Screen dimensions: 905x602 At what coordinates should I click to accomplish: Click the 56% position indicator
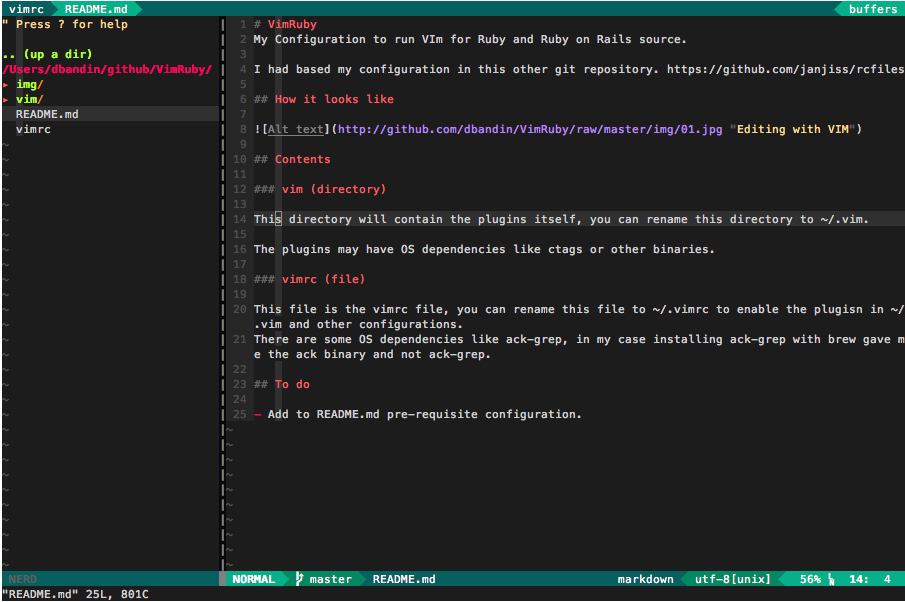810,579
